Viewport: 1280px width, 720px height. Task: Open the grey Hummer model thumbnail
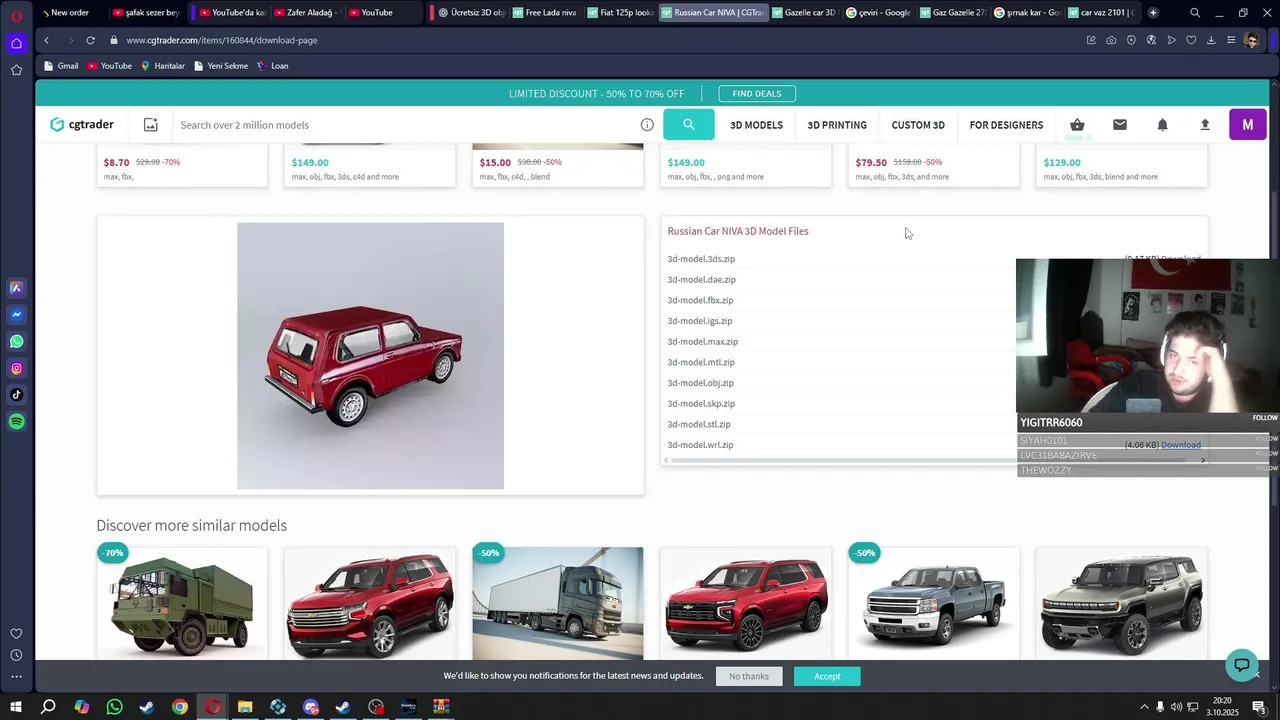[1122, 603]
